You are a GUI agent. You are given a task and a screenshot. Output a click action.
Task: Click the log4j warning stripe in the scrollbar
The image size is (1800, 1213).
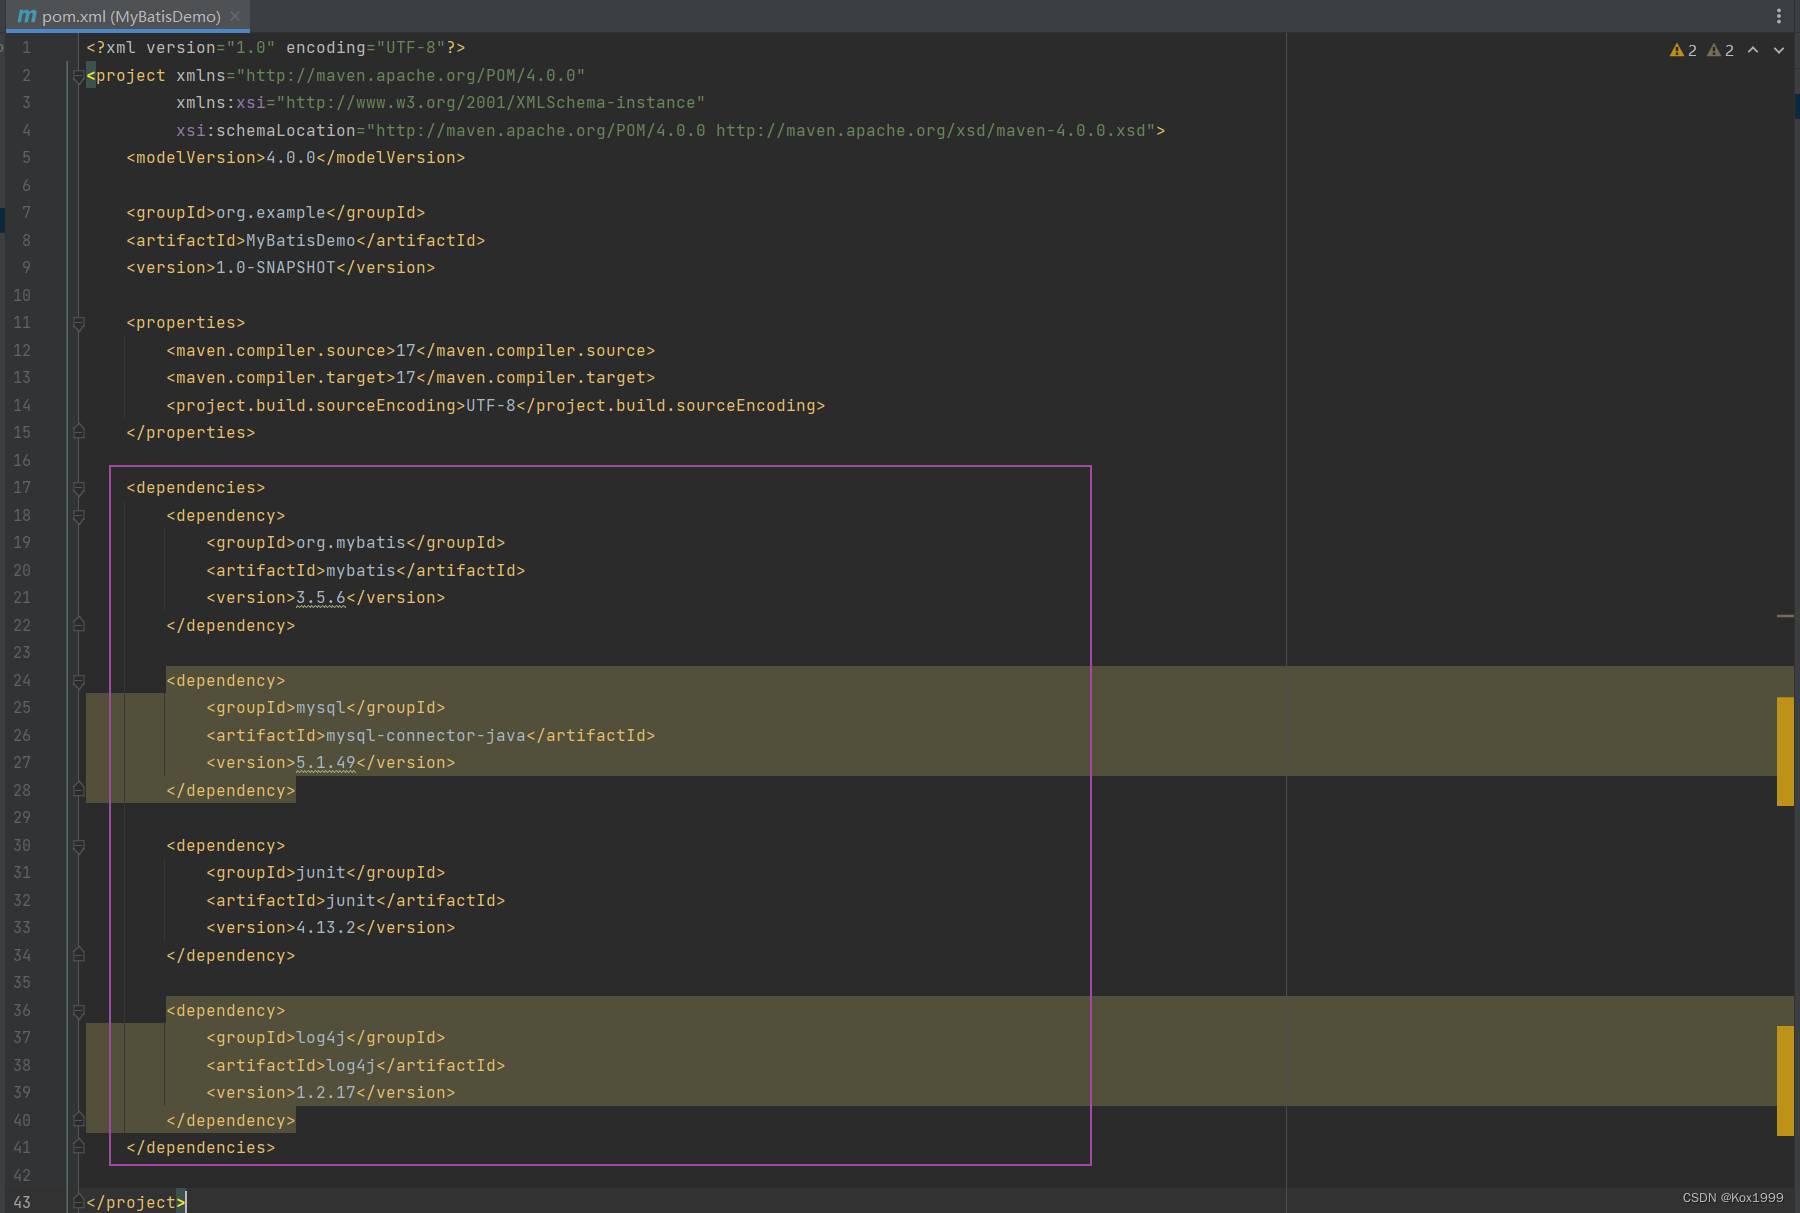point(1785,1081)
